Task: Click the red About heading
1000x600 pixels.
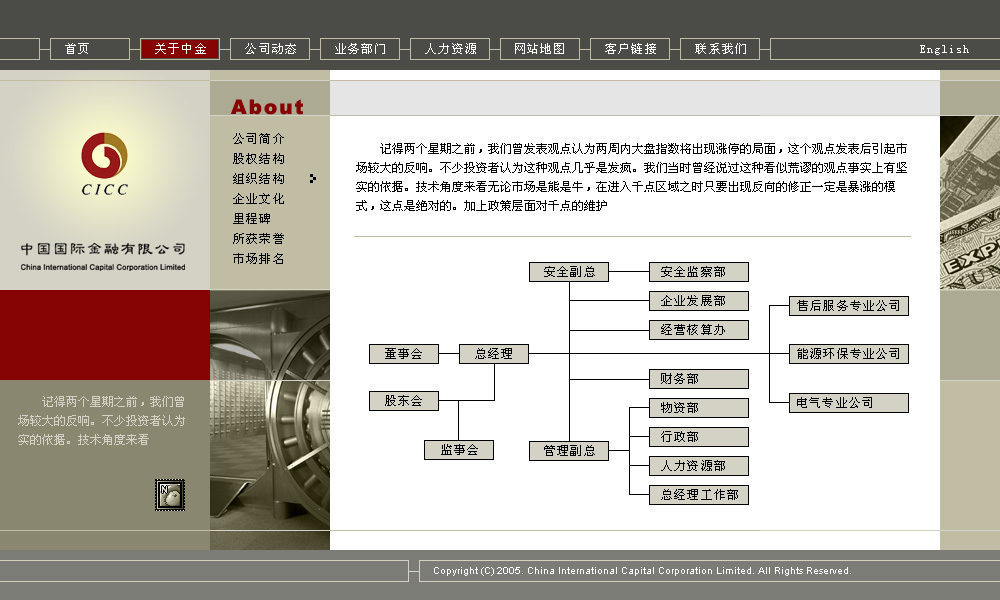Action: tap(267, 106)
